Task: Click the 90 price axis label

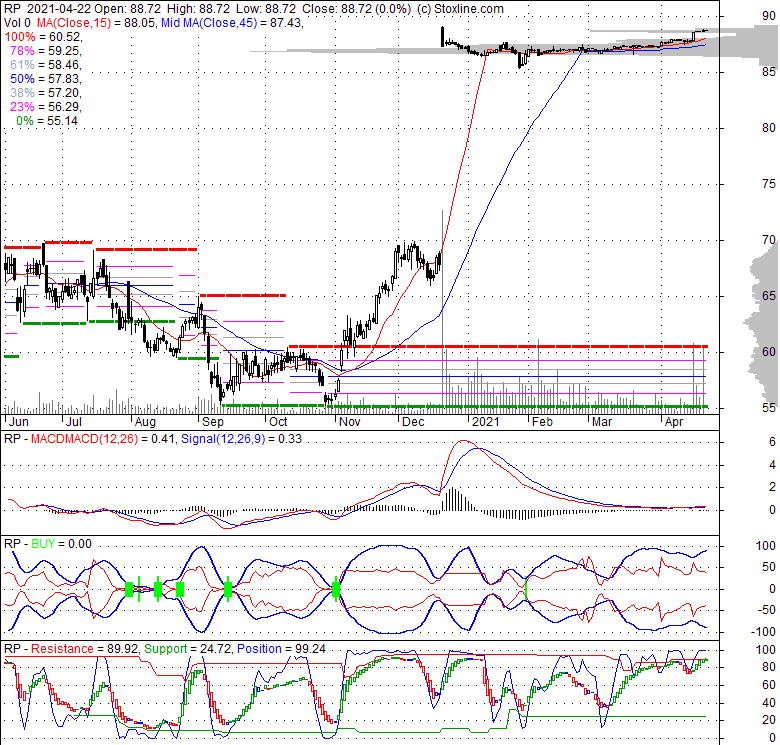Action: (x=769, y=16)
